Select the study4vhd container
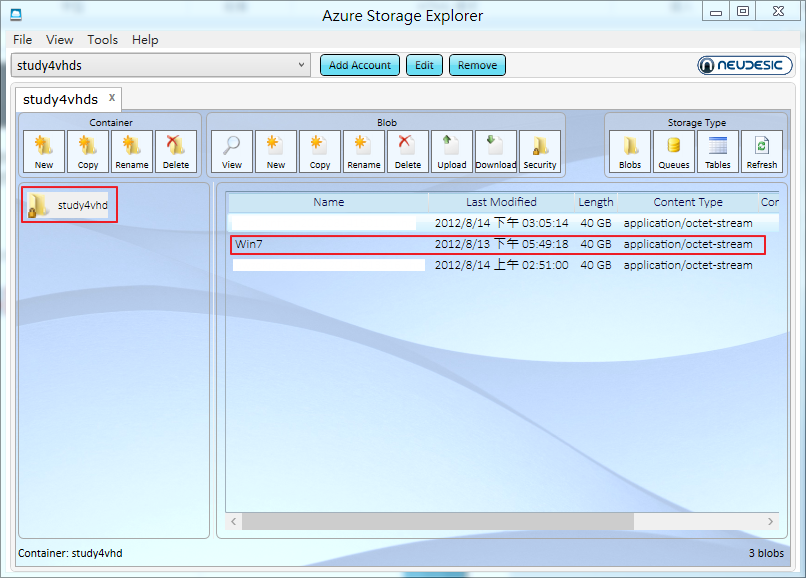Viewport: 806px width, 578px height. click(x=69, y=205)
